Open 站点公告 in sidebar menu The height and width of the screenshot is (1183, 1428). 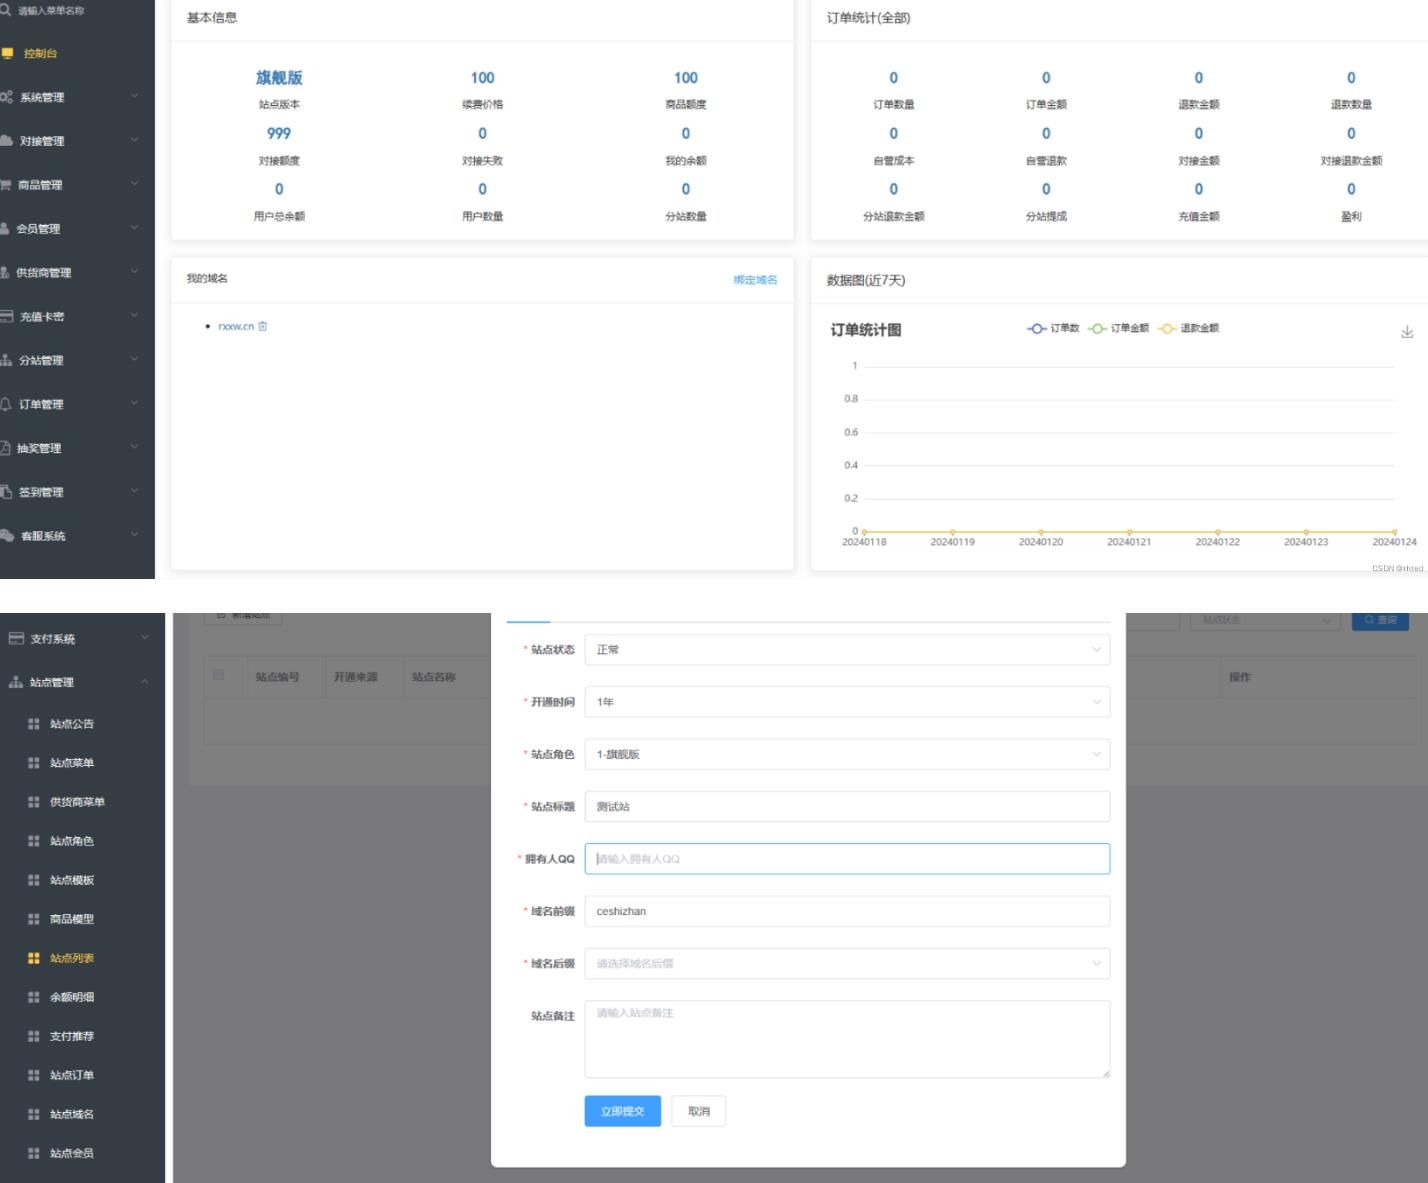point(72,724)
